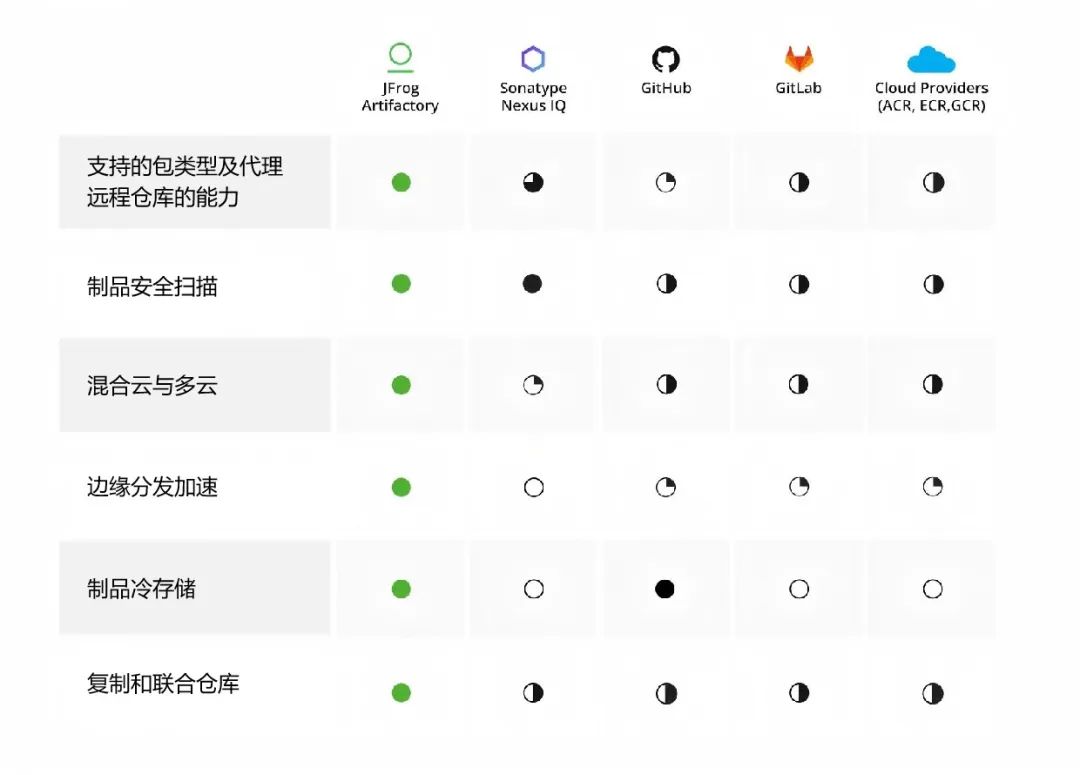The image size is (1080, 775).
Task: Select the 复制和联合仓库 row label
Action: pos(163,684)
